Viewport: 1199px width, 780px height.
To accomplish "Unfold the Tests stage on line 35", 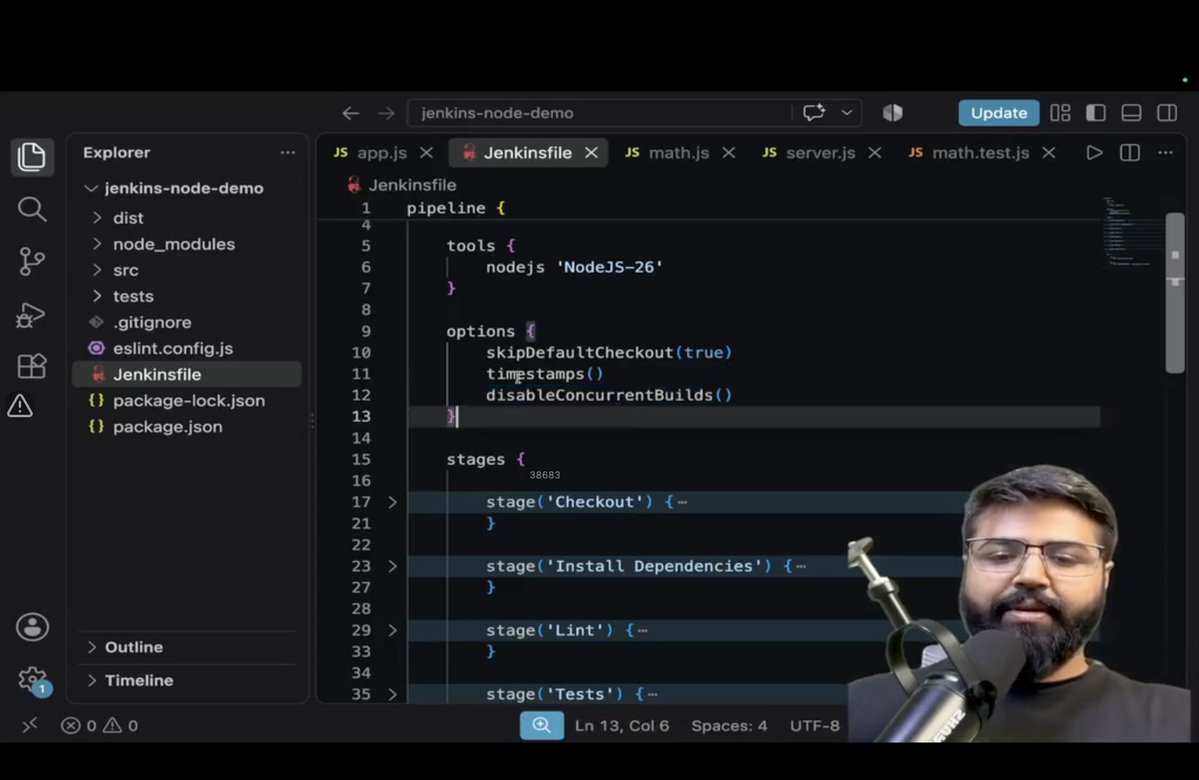I will 392,694.
